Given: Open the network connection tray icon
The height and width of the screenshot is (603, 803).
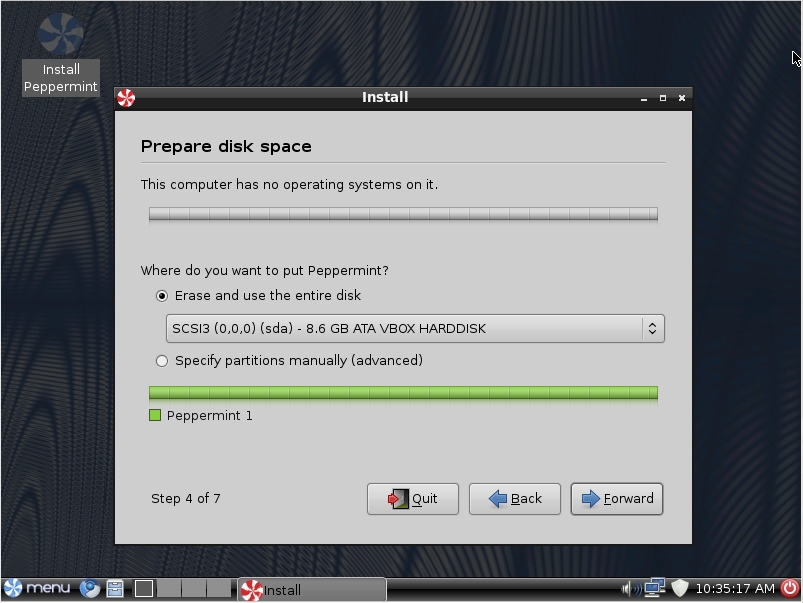Looking at the screenshot, I should click(x=654, y=588).
